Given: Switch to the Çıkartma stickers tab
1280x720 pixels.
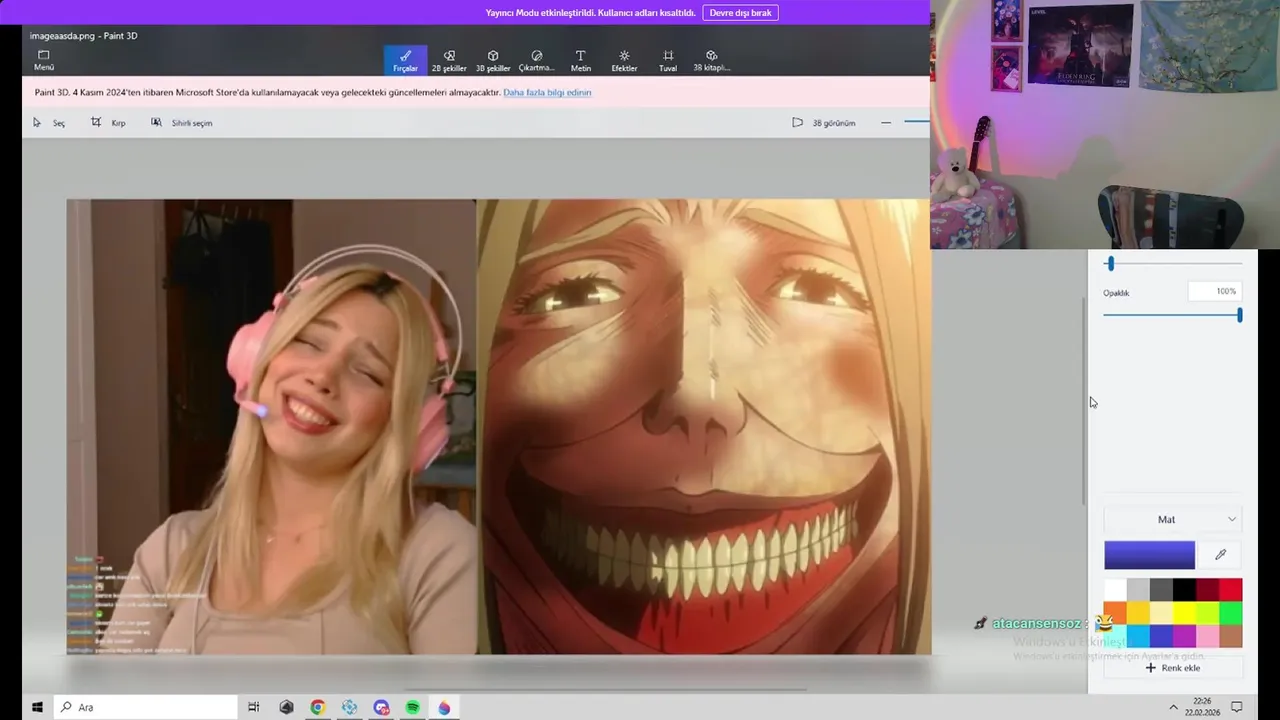Looking at the screenshot, I should 537,60.
